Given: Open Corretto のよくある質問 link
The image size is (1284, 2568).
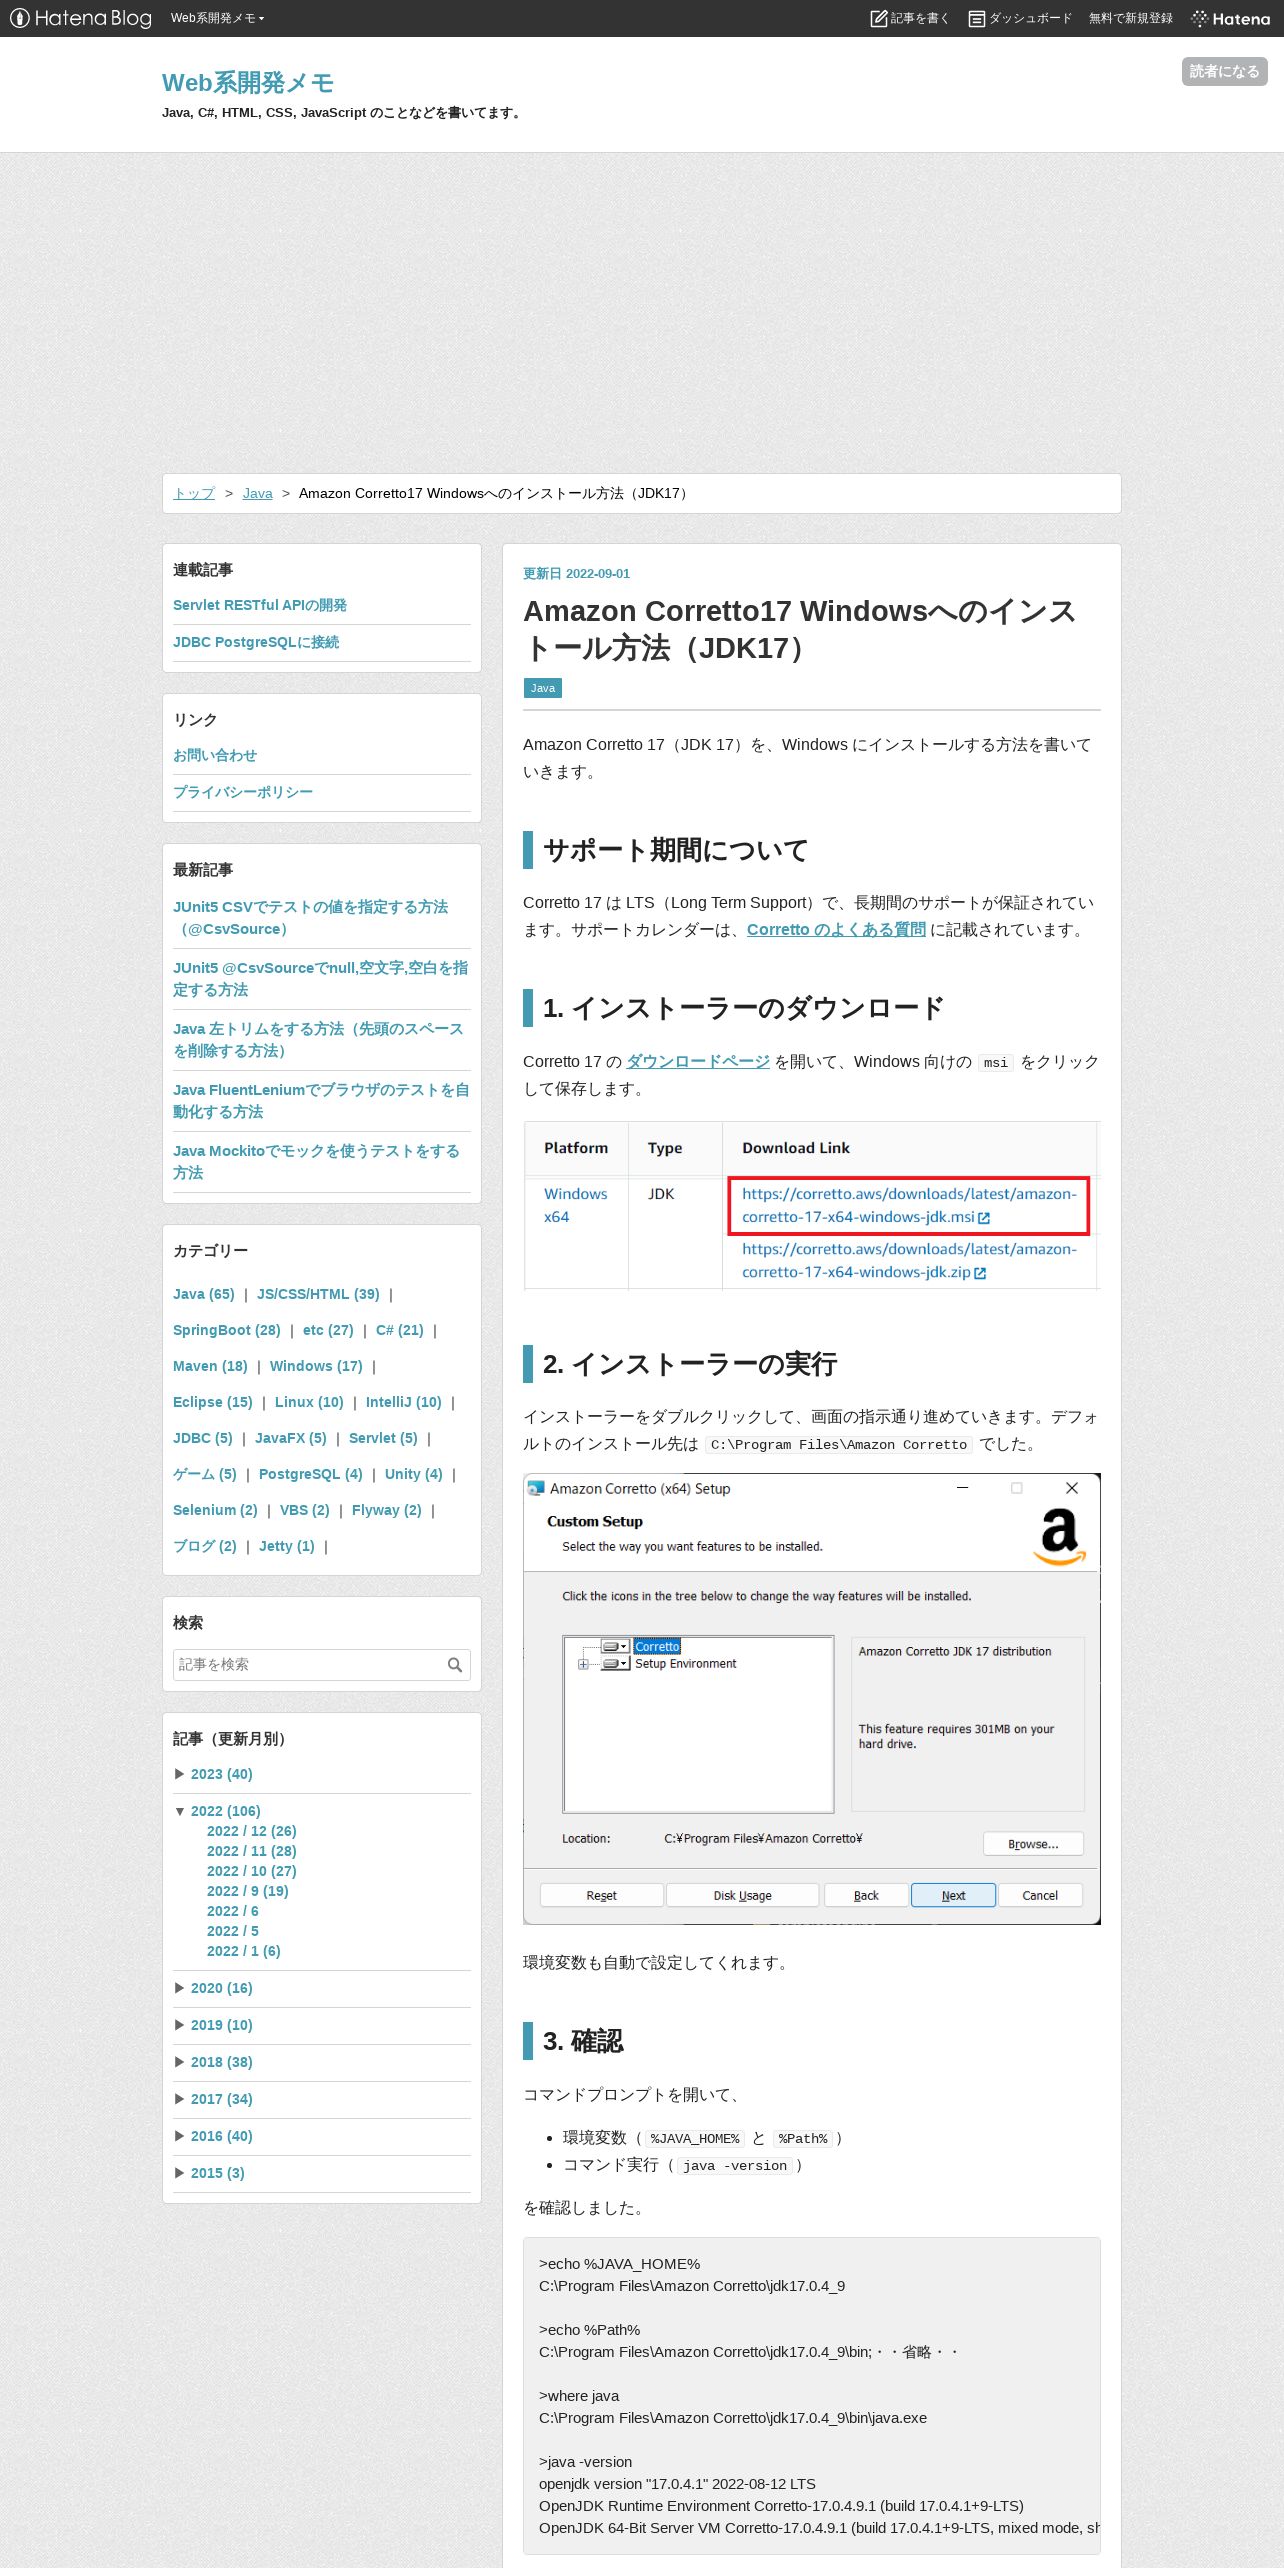Looking at the screenshot, I should [x=836, y=929].
